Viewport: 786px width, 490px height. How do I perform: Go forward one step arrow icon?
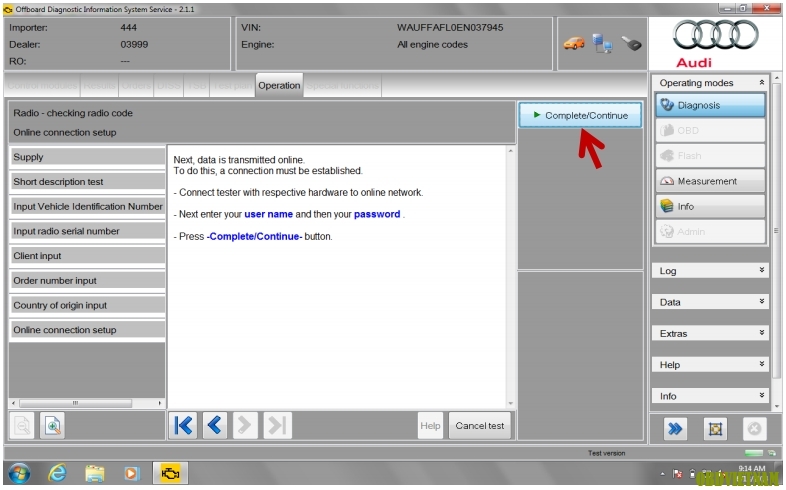(x=245, y=425)
